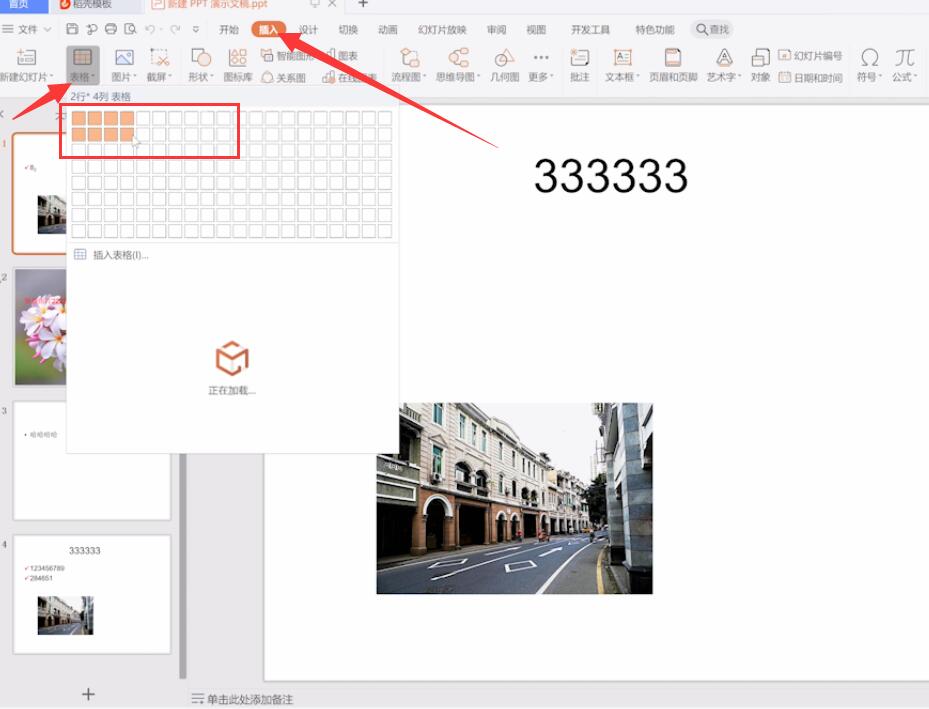The width and height of the screenshot is (929, 709).
Task: Click the Save icon in quick toolbar
Action: tap(72, 29)
